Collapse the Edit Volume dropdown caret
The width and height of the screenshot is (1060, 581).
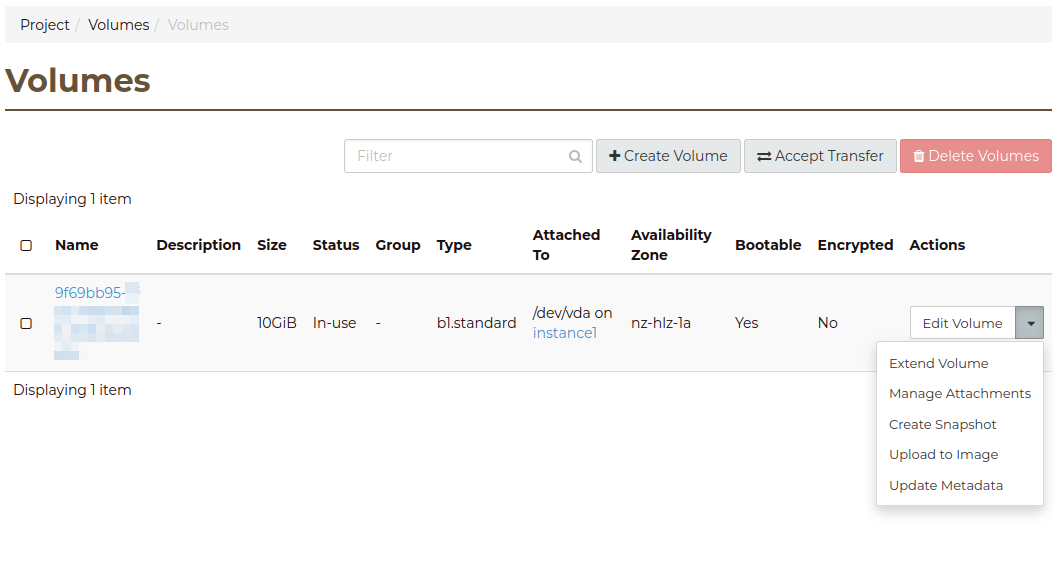(x=1030, y=323)
